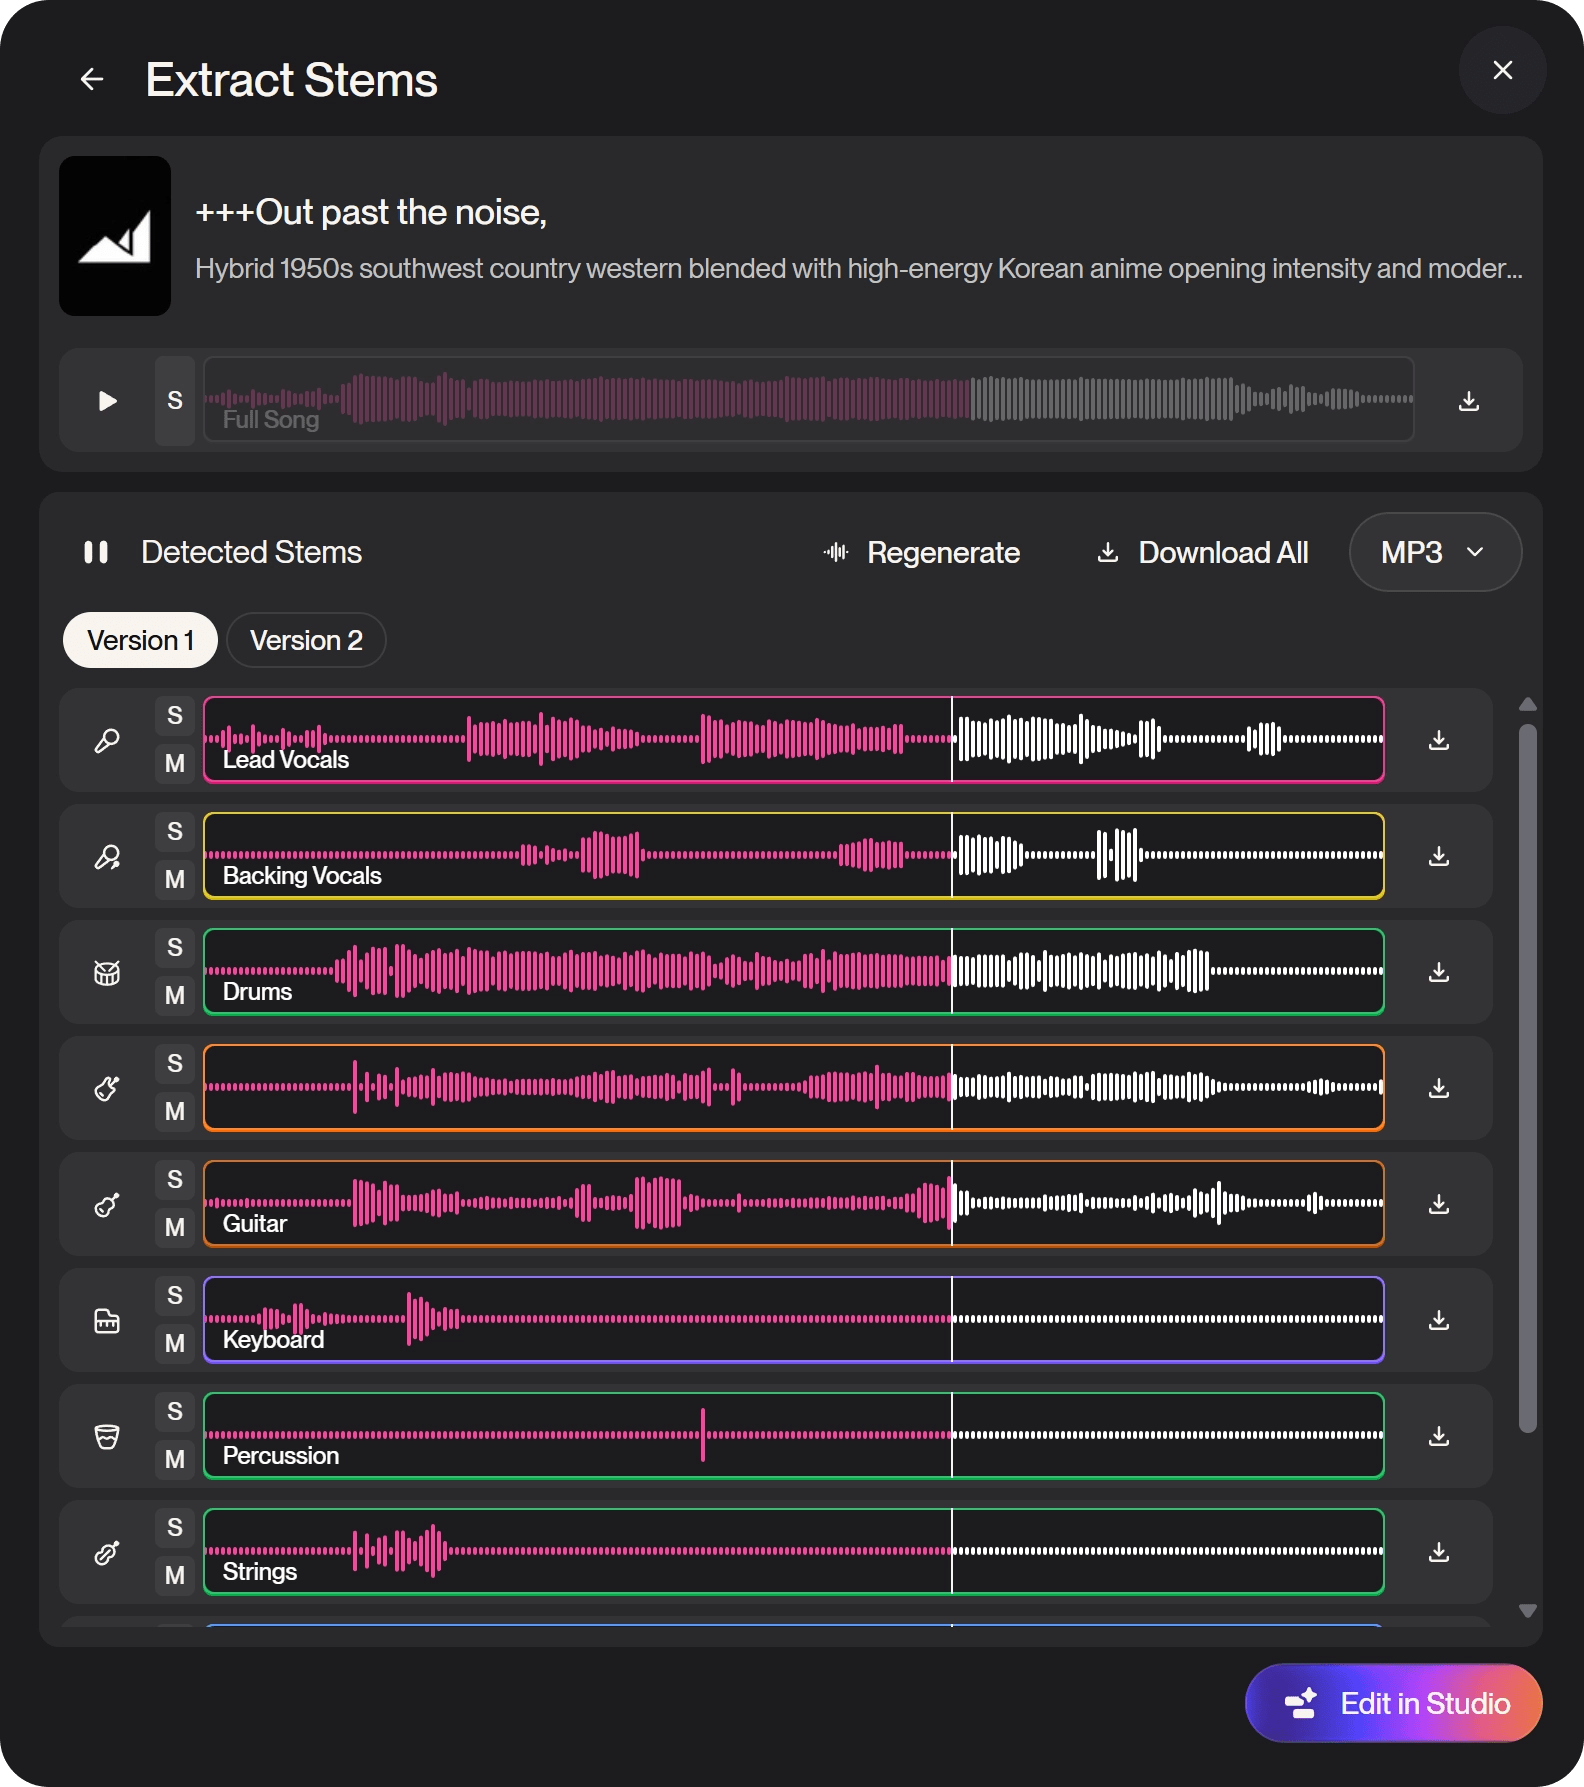The width and height of the screenshot is (1584, 1787).
Task: Solo the Strings stem
Action: point(175,1527)
